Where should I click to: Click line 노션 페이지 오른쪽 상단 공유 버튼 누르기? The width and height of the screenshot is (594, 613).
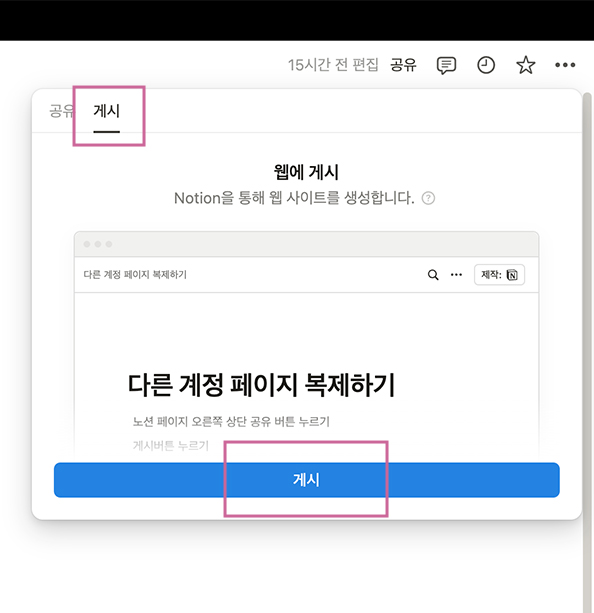click(x=231, y=421)
